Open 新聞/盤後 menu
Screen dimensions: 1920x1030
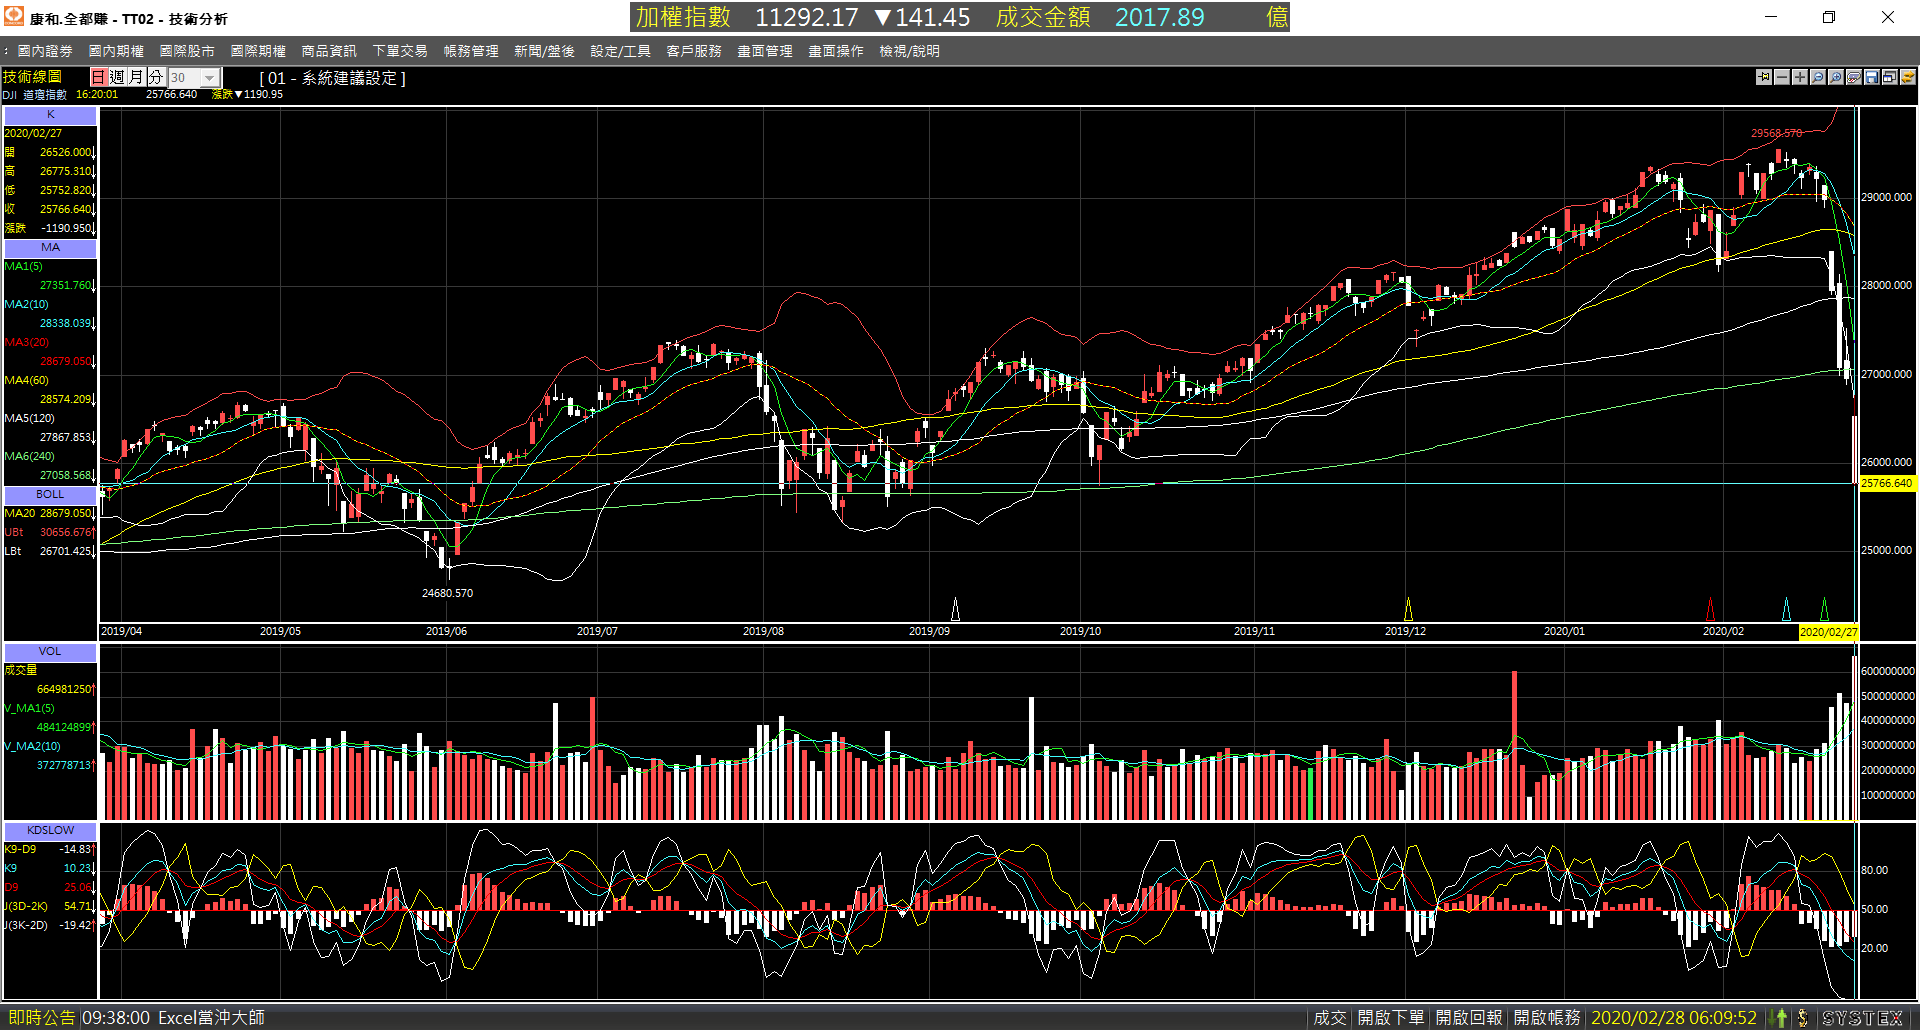pyautogui.click(x=544, y=51)
